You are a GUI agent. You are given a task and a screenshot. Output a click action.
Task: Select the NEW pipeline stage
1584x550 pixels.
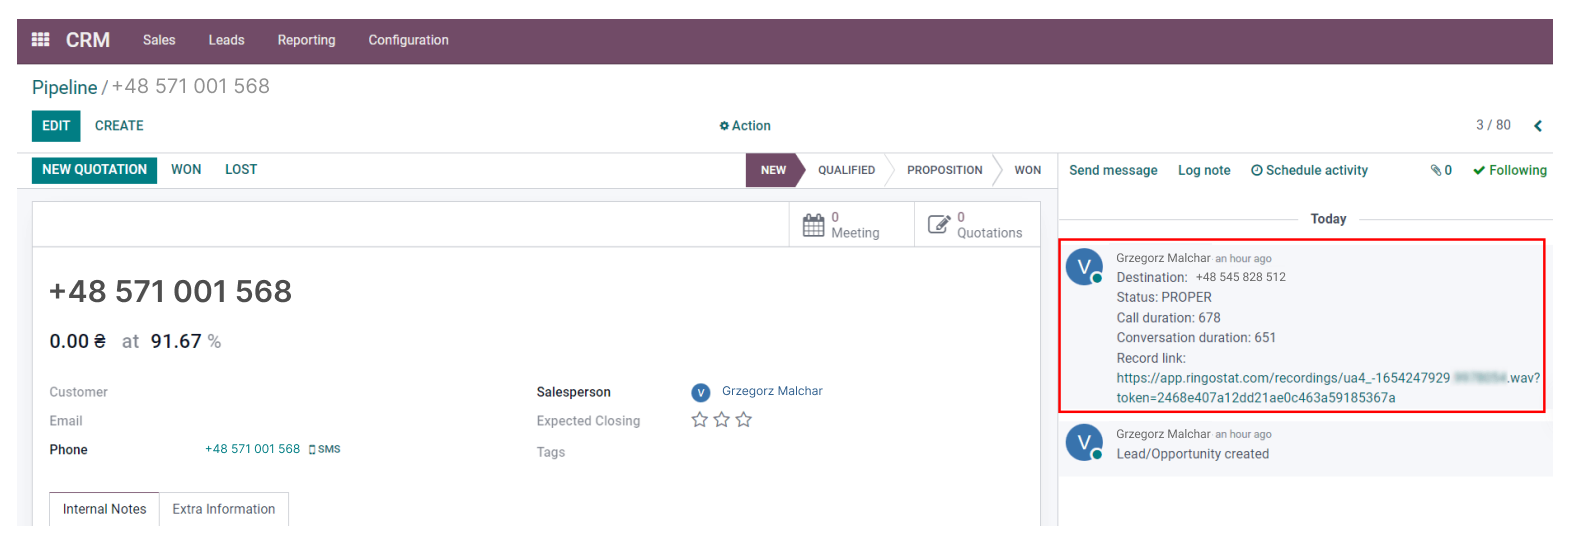coord(772,170)
